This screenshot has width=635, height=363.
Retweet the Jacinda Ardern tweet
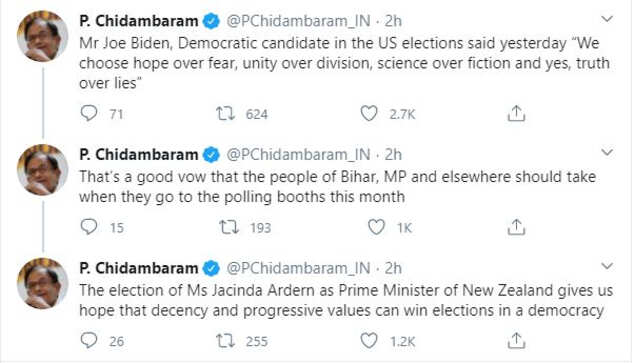[225, 340]
